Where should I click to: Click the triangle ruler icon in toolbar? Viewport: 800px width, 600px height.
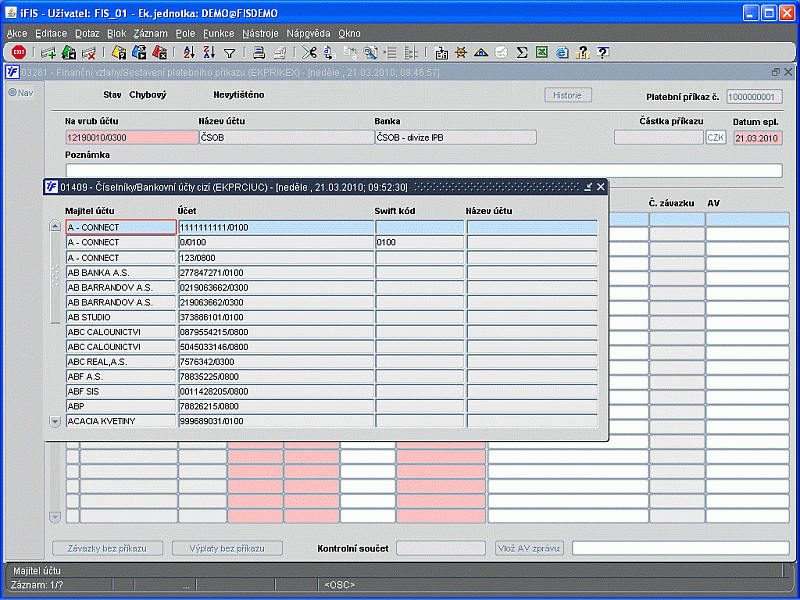(481, 53)
